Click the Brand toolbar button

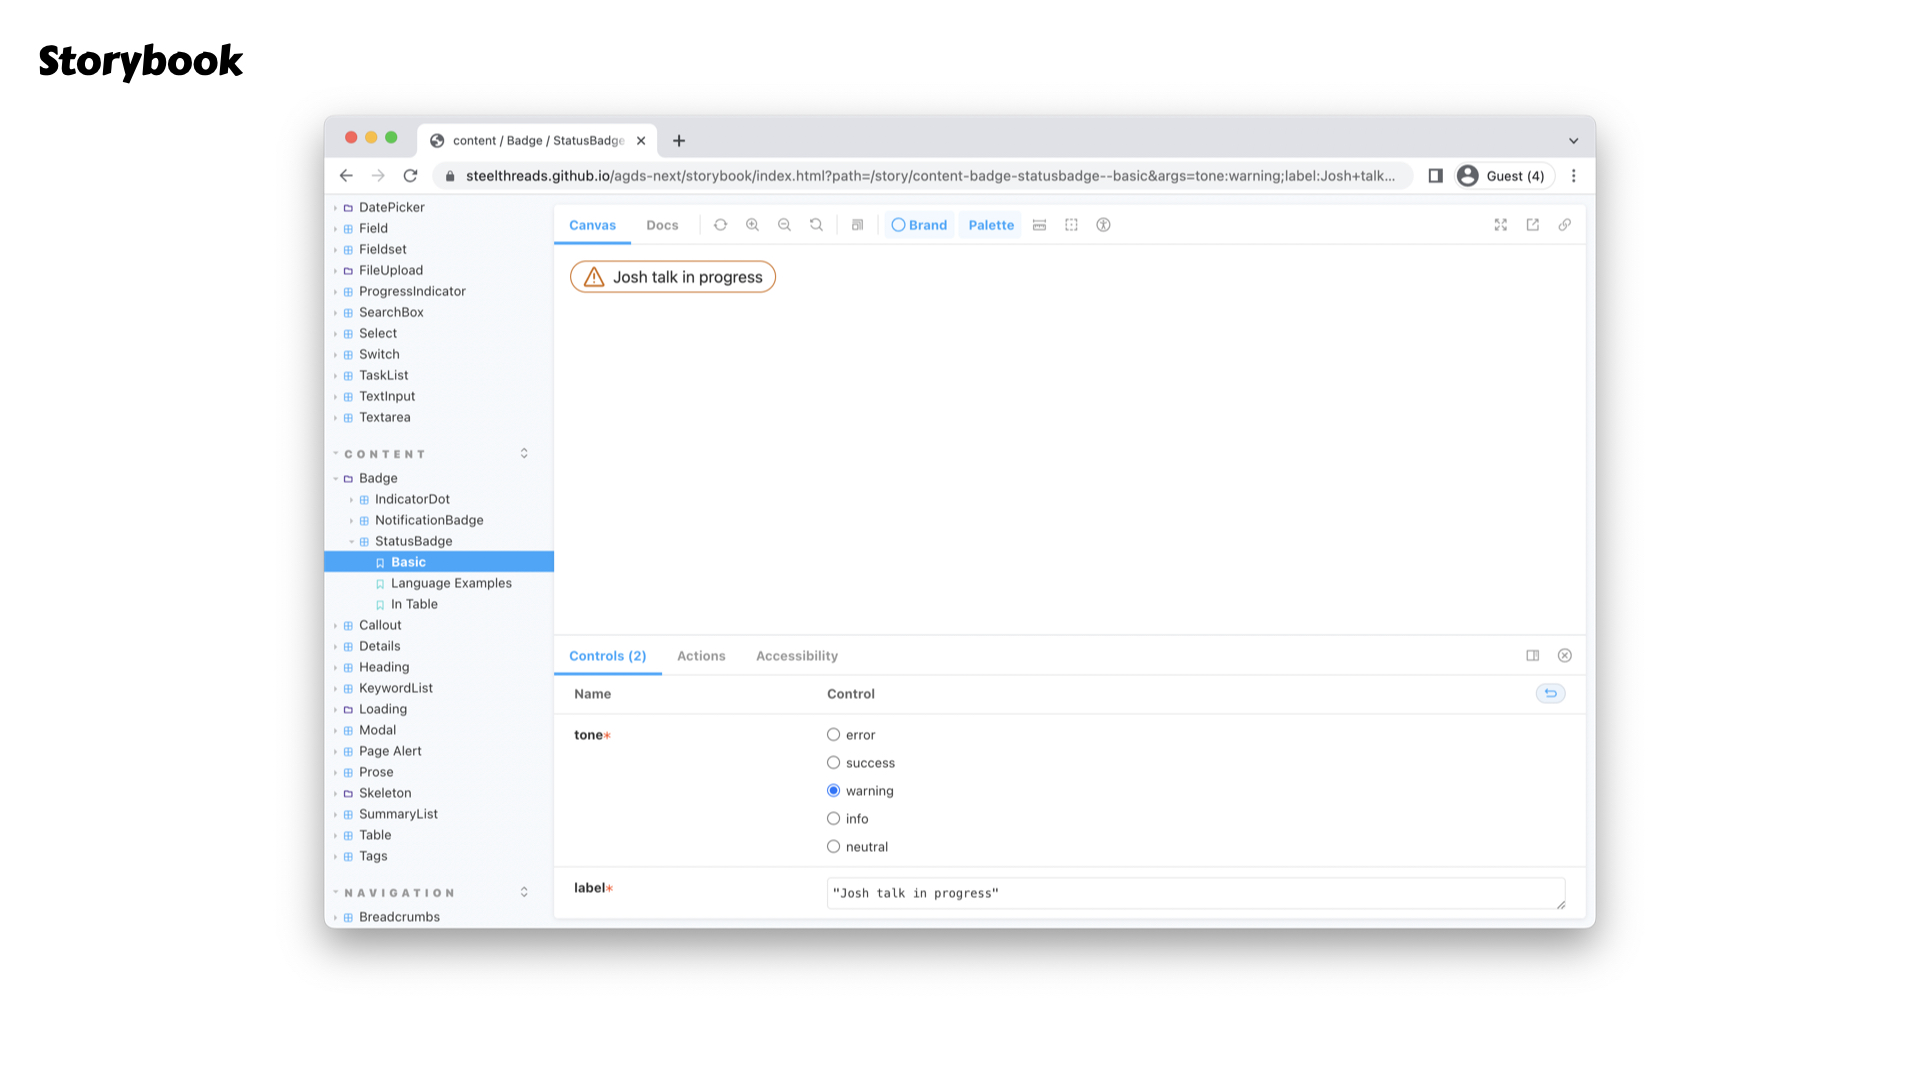tap(919, 225)
